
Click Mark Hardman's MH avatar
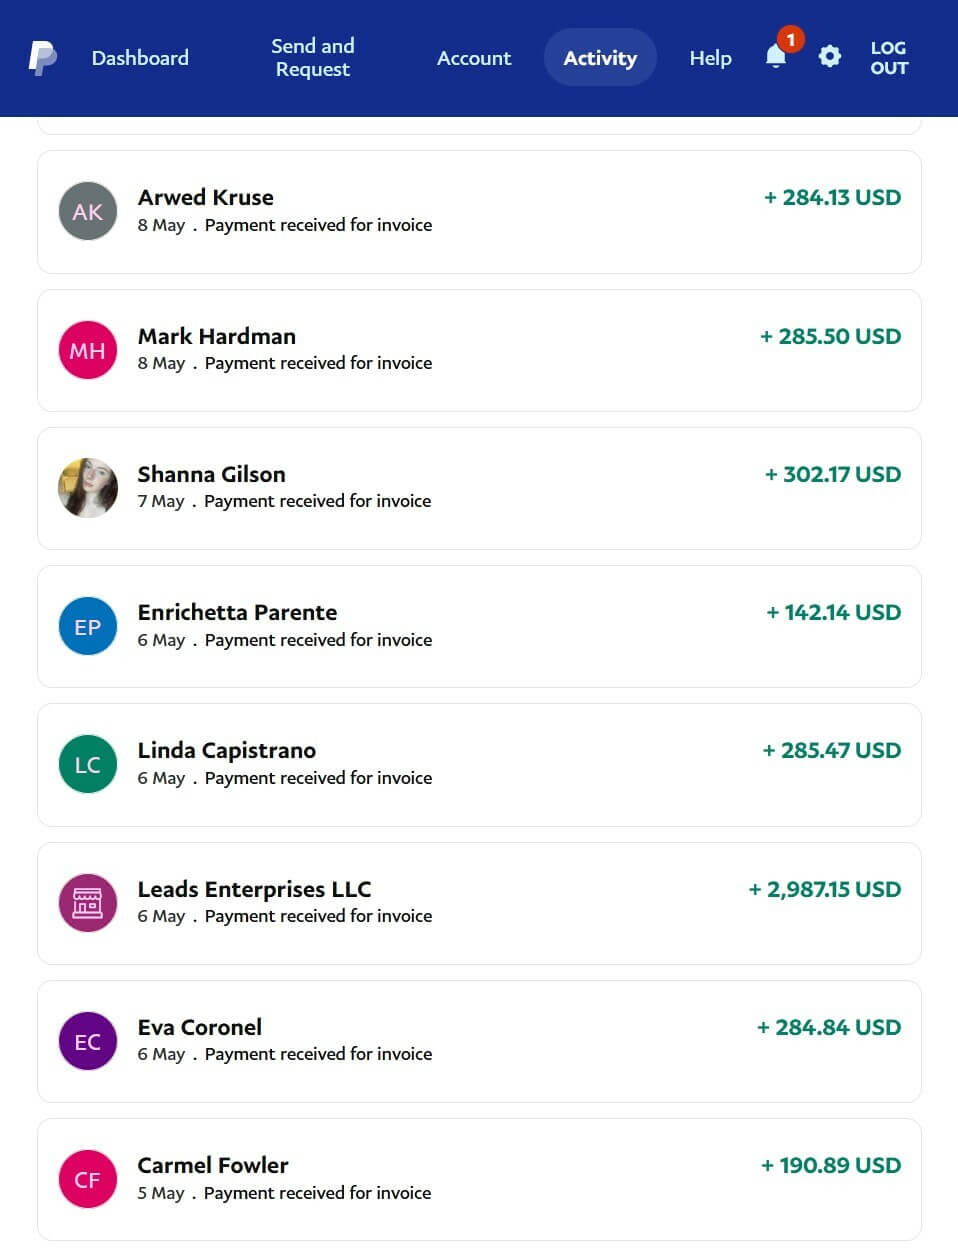[88, 350]
